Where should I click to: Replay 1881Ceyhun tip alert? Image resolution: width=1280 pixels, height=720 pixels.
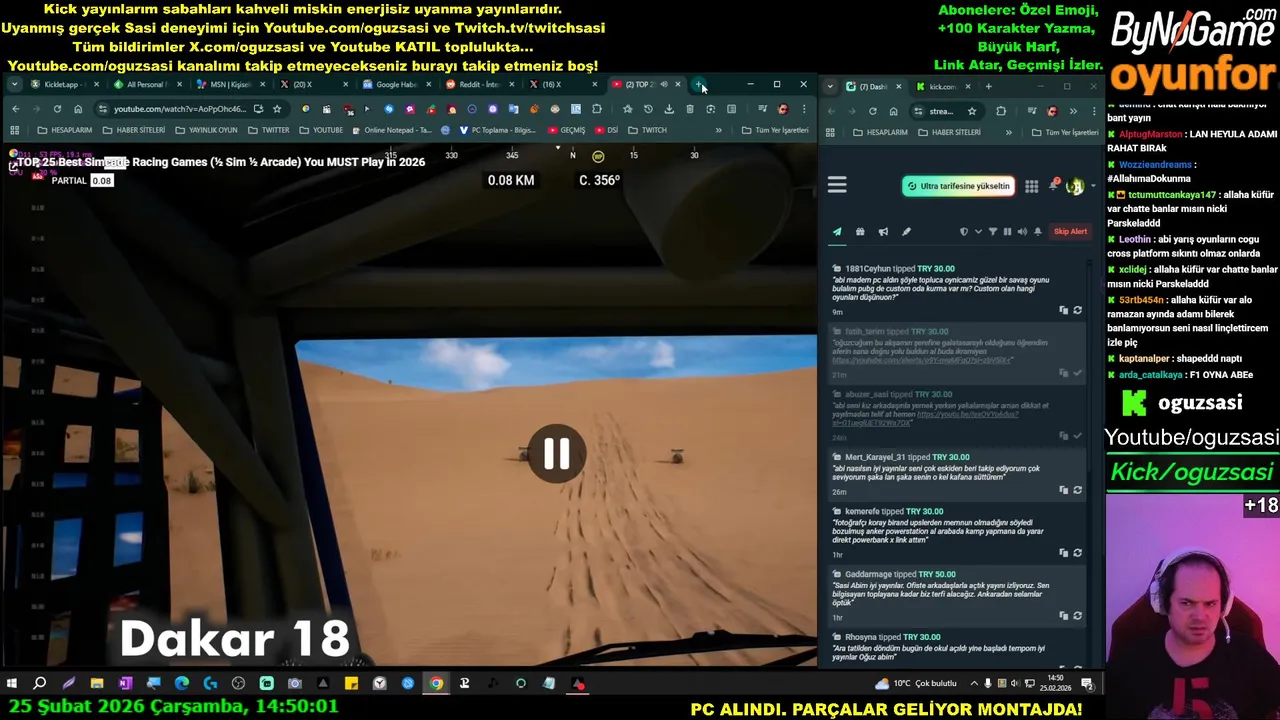coord(1077,310)
